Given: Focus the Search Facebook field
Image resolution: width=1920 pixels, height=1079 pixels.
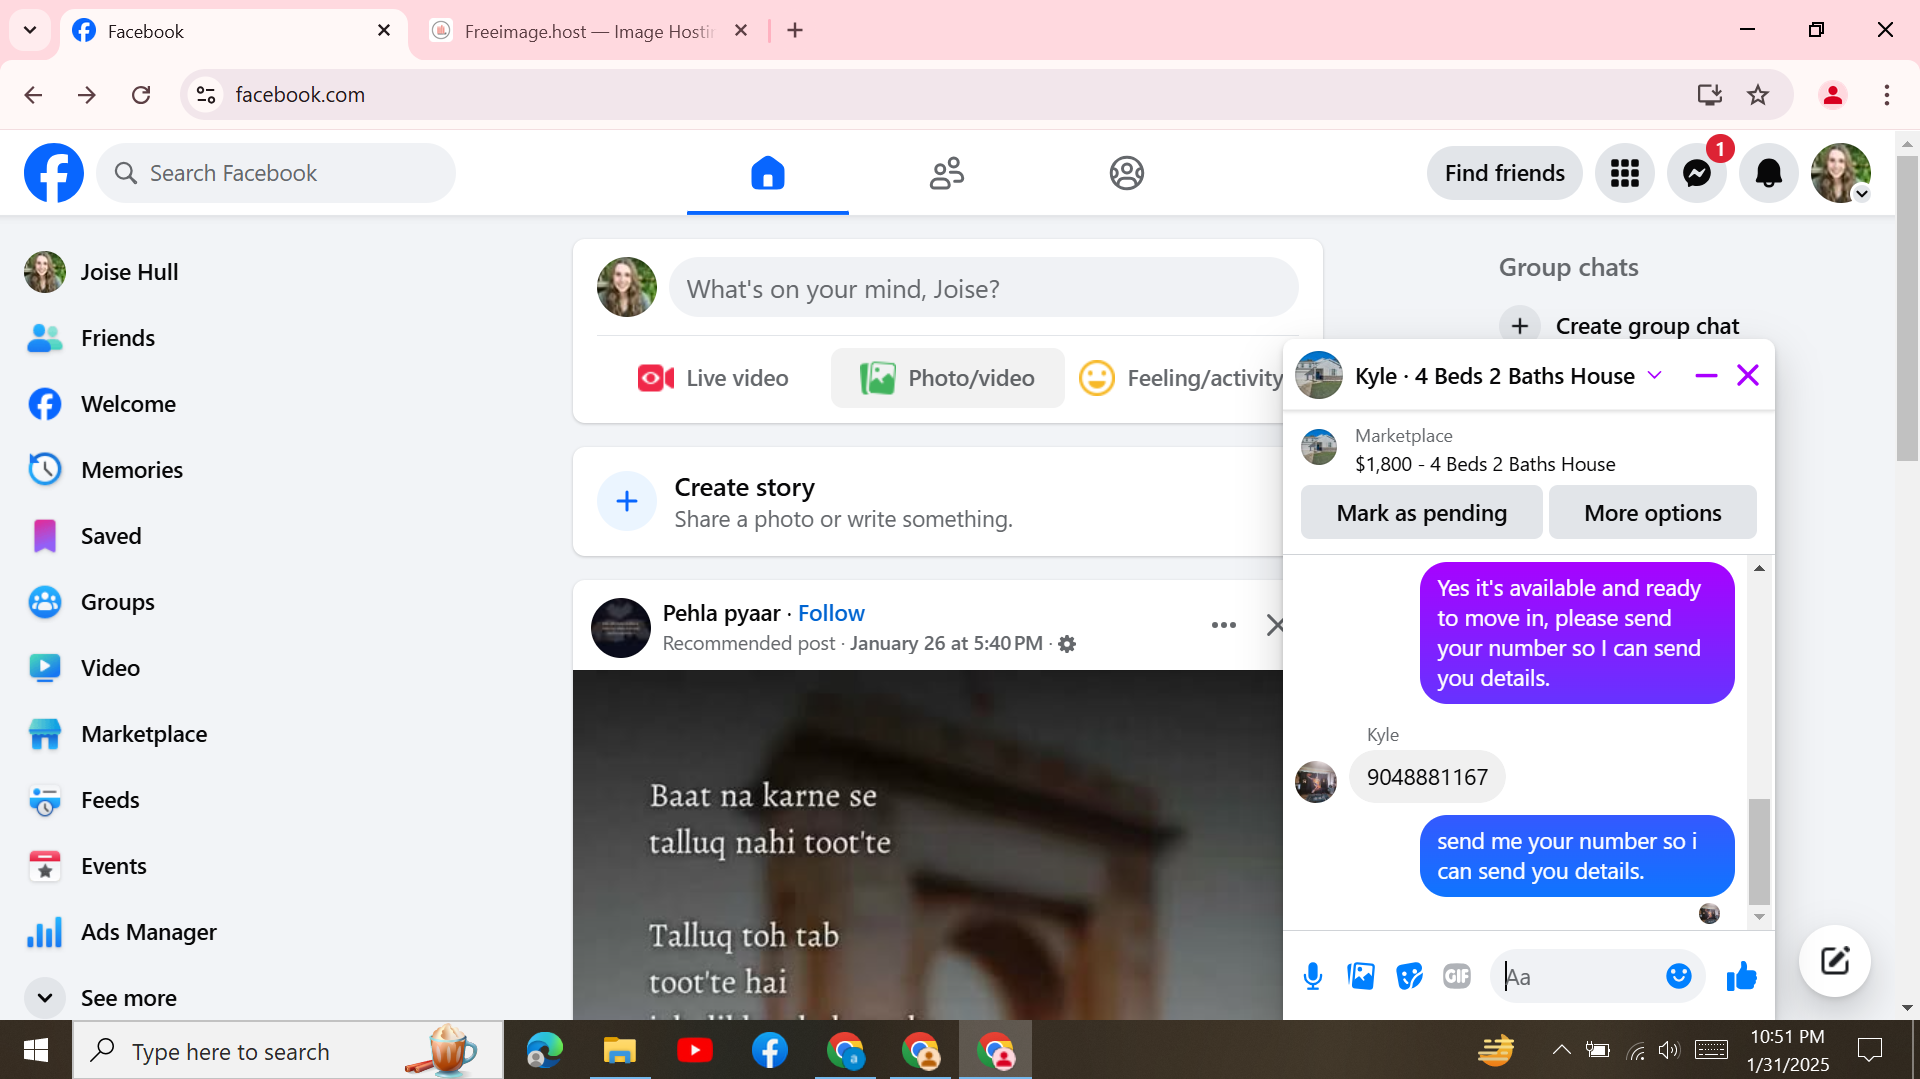Looking at the screenshot, I should 276,173.
